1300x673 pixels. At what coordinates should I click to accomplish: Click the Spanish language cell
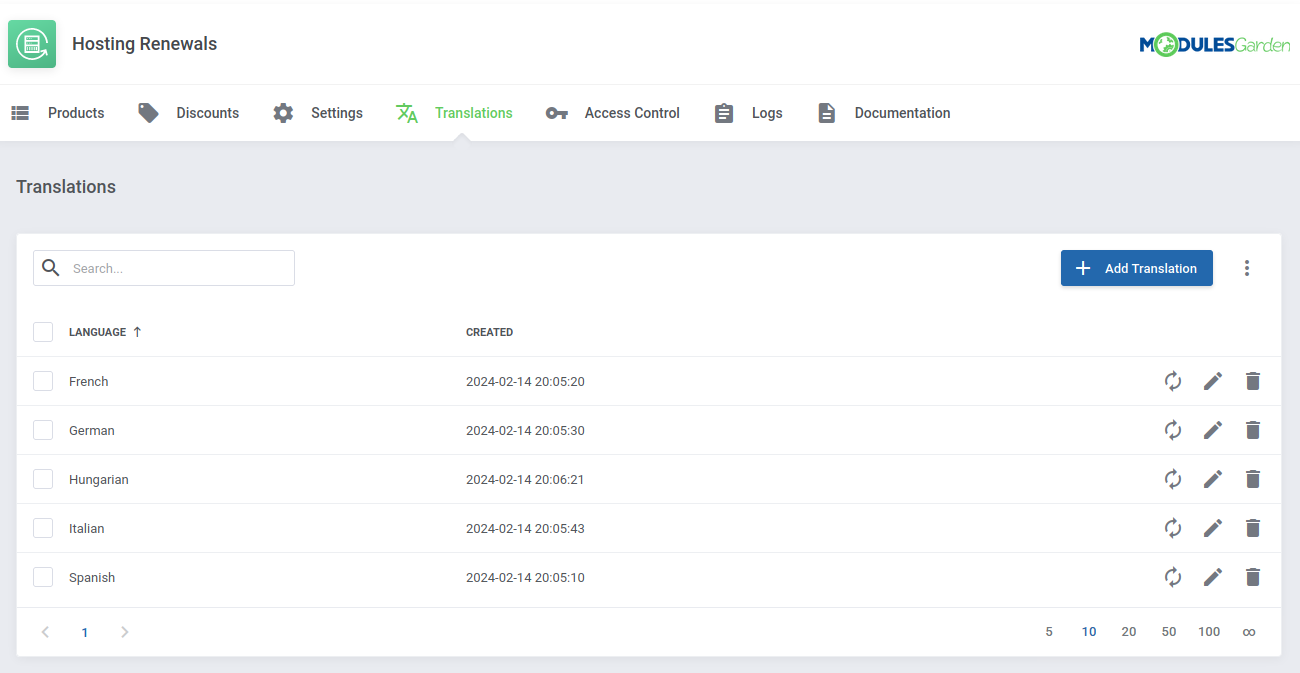click(x=92, y=578)
